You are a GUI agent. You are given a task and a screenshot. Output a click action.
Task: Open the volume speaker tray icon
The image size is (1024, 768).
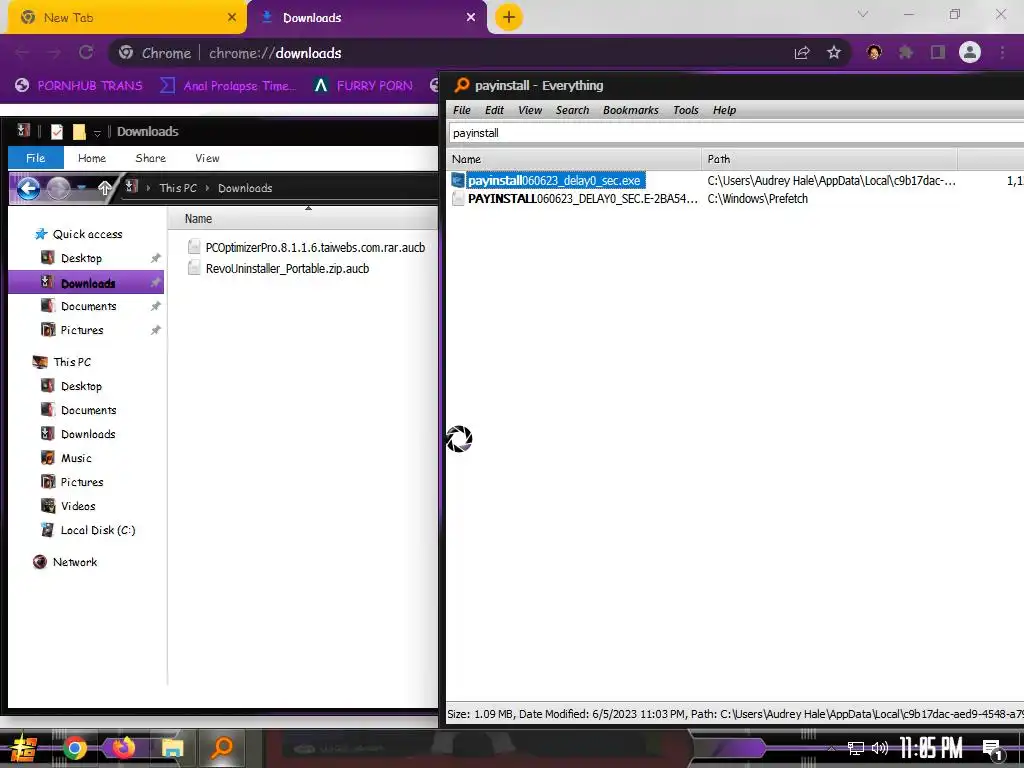(x=880, y=748)
